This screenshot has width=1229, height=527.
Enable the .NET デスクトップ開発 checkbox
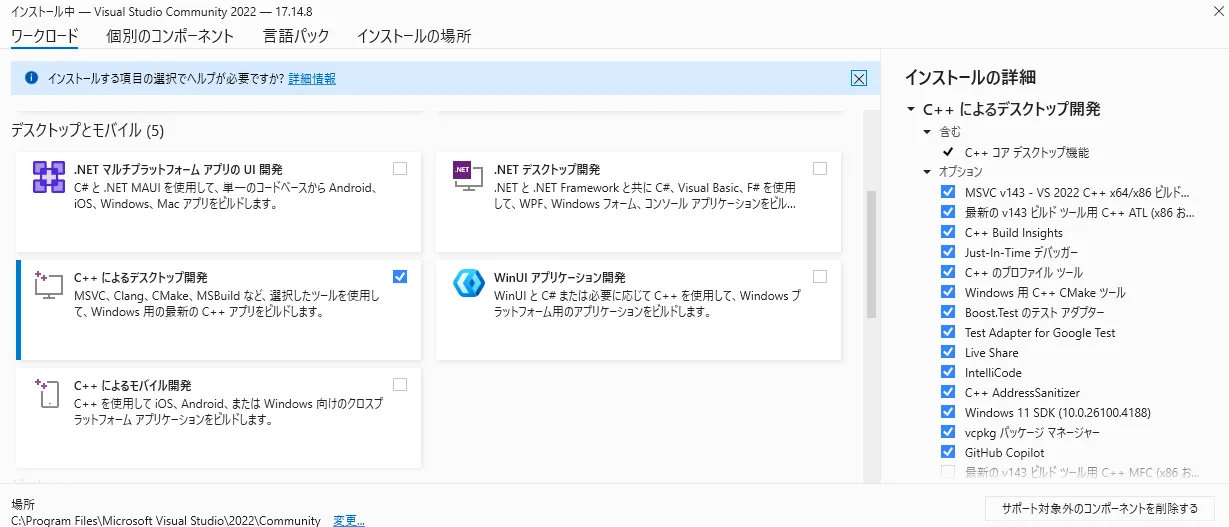click(820, 168)
